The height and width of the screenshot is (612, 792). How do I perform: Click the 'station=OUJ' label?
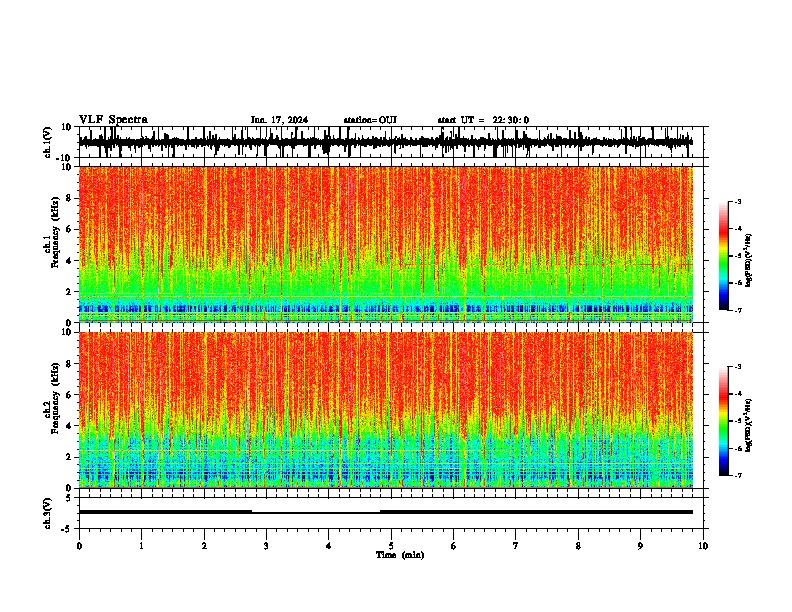click(x=370, y=120)
